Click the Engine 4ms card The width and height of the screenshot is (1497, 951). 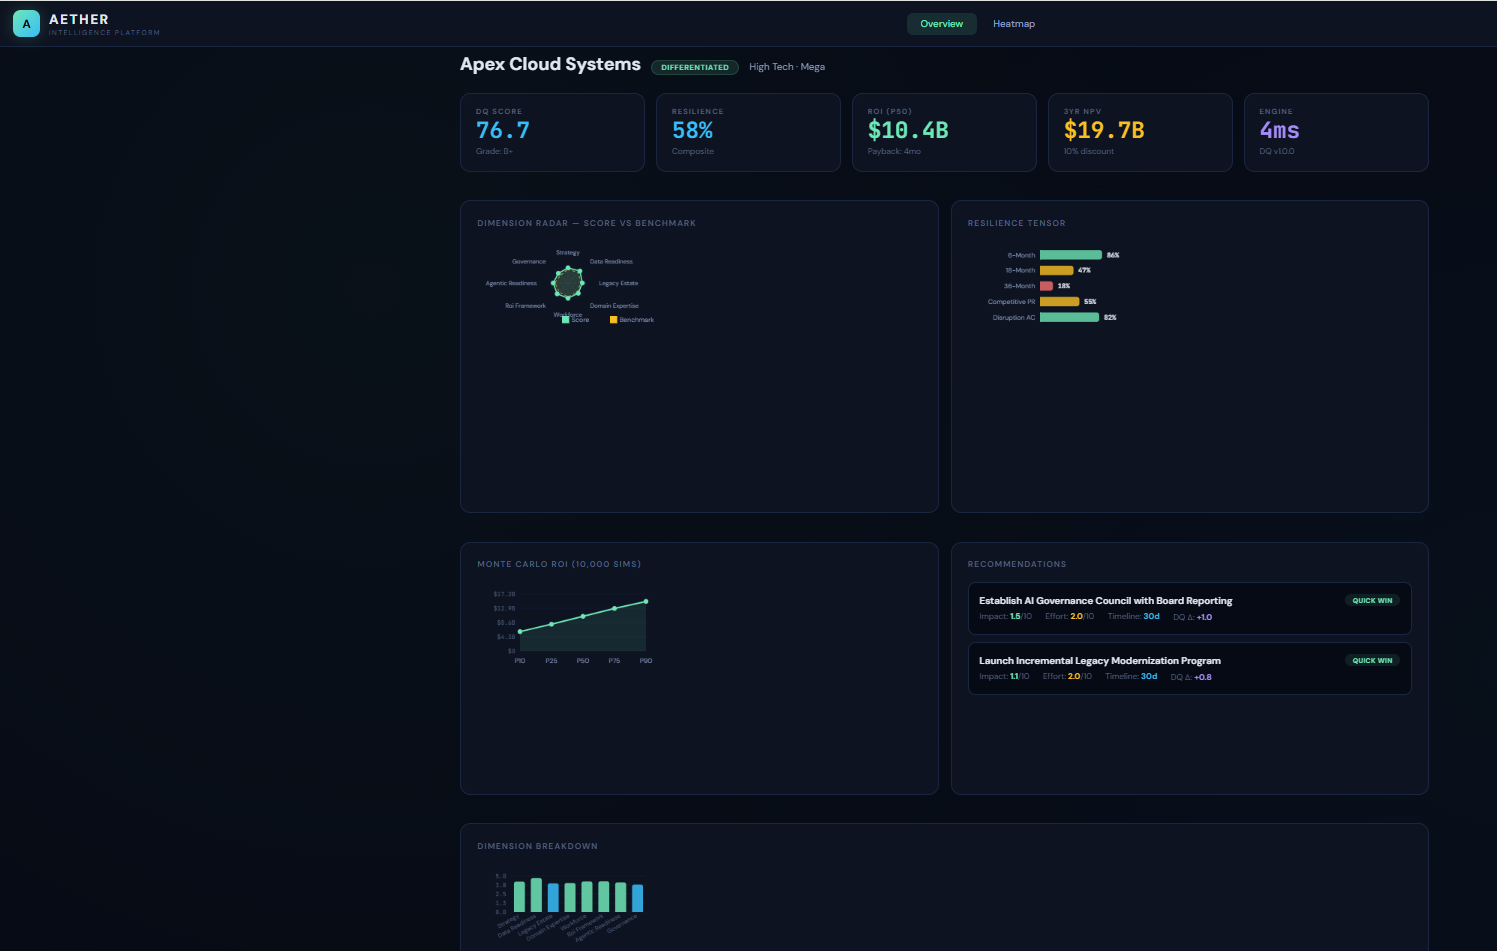coord(1336,132)
